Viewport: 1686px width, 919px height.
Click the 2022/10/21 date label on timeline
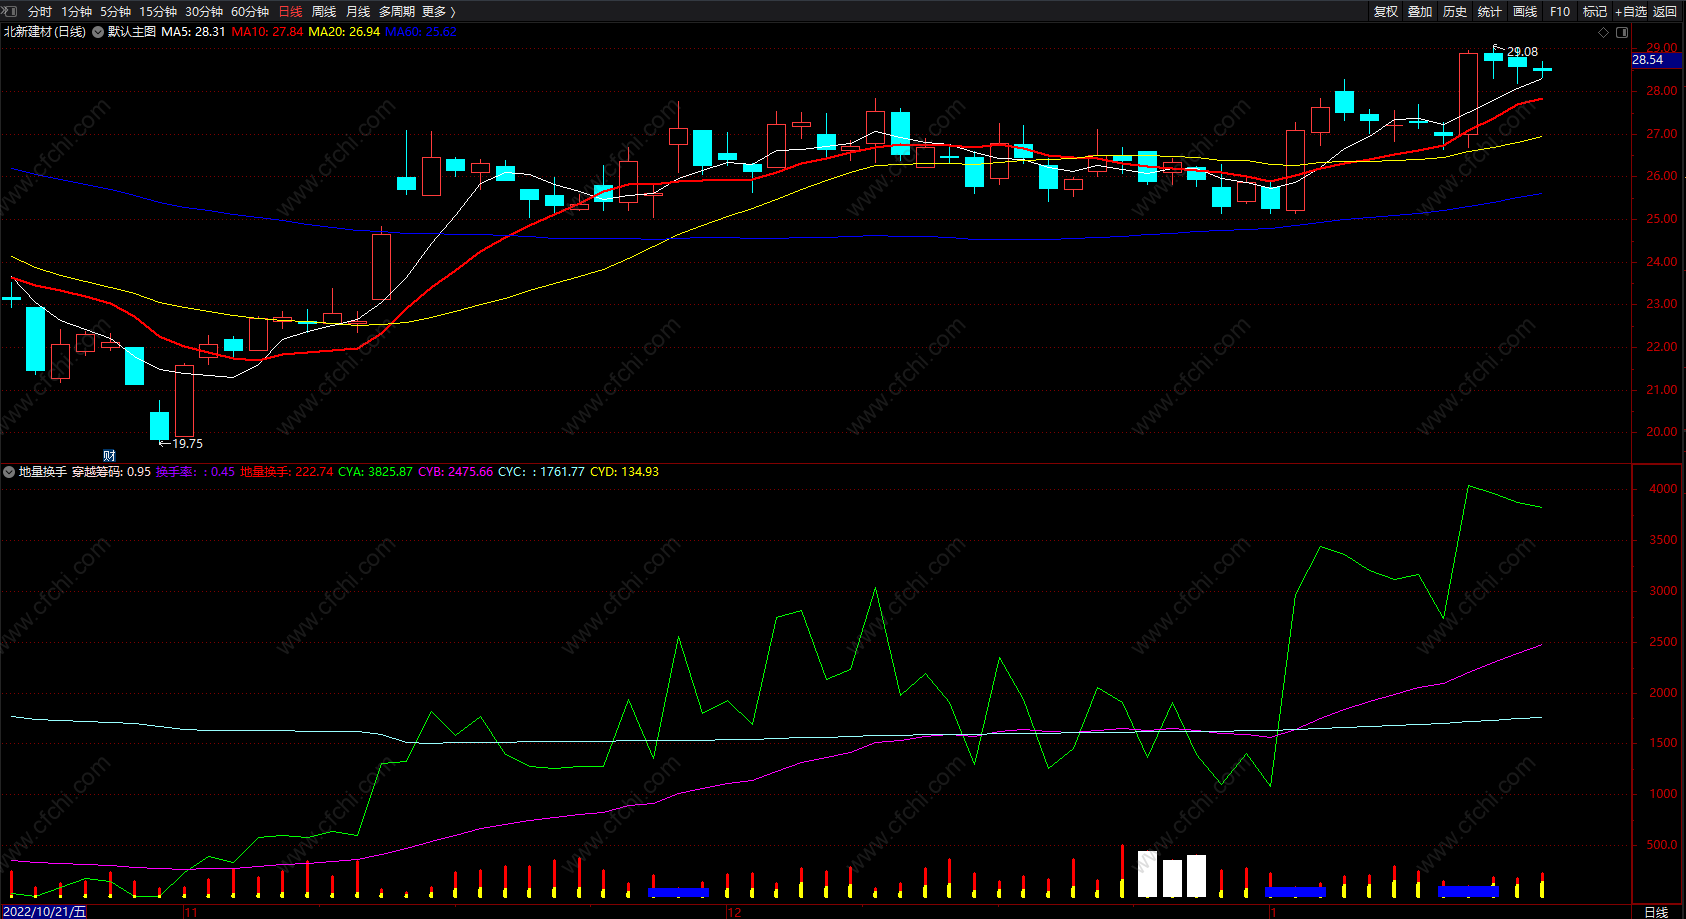coord(45,912)
